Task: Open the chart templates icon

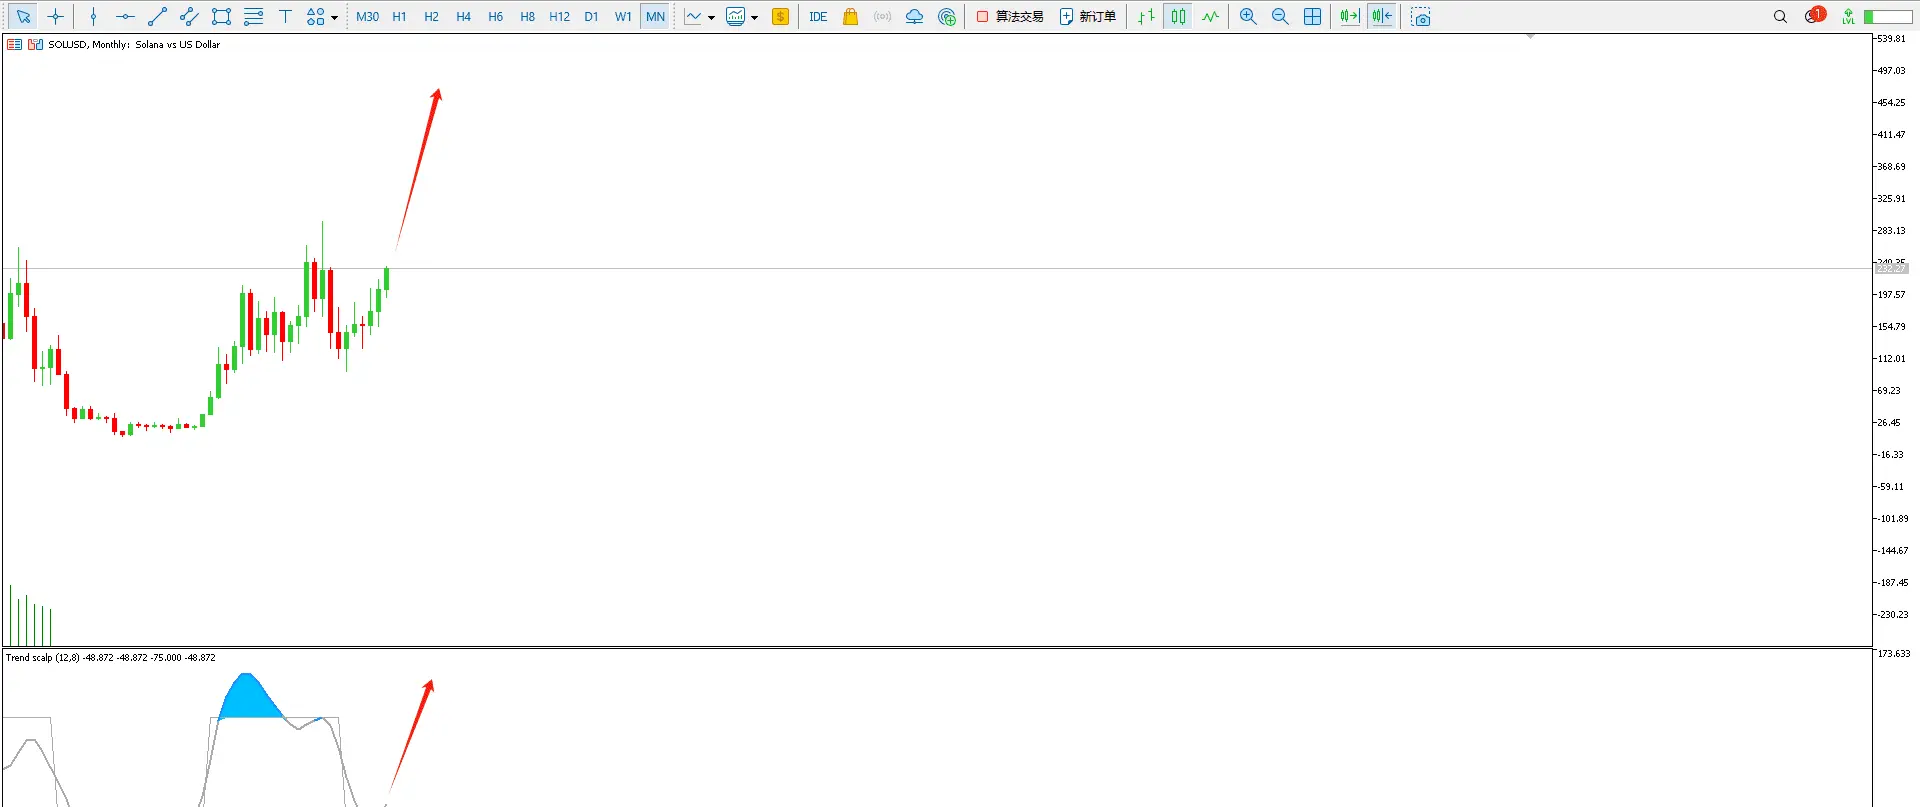Action: point(736,16)
